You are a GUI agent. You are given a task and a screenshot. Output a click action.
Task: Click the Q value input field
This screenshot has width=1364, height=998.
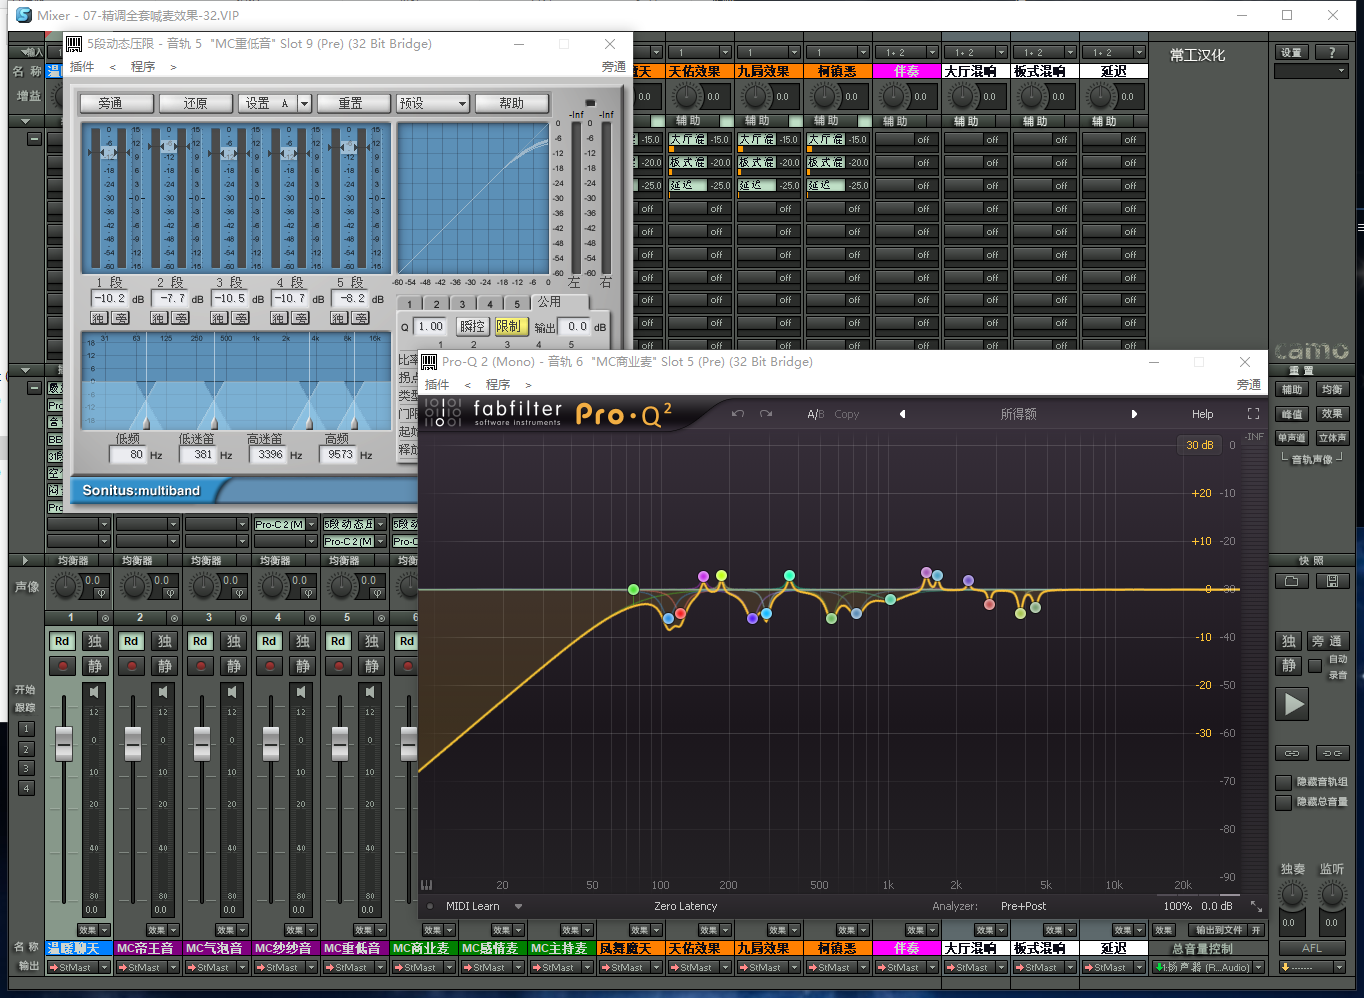(x=430, y=326)
